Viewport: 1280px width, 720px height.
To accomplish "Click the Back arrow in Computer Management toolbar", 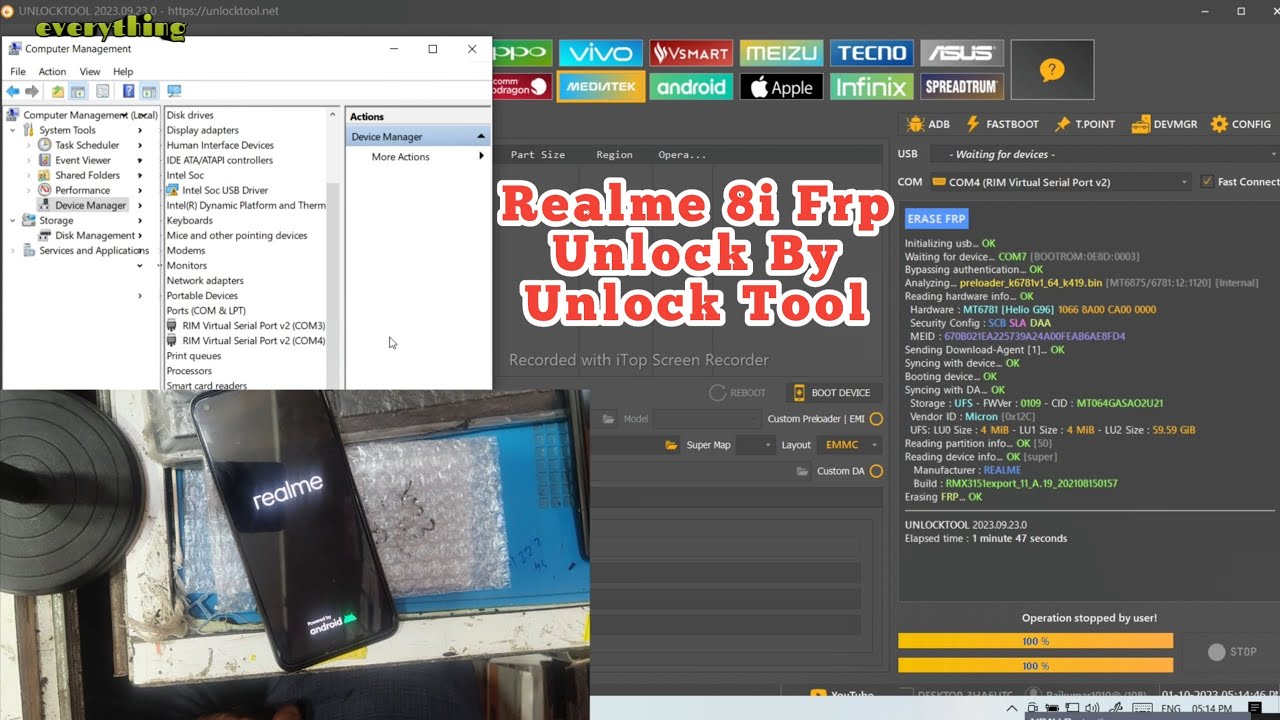I will click(13, 91).
